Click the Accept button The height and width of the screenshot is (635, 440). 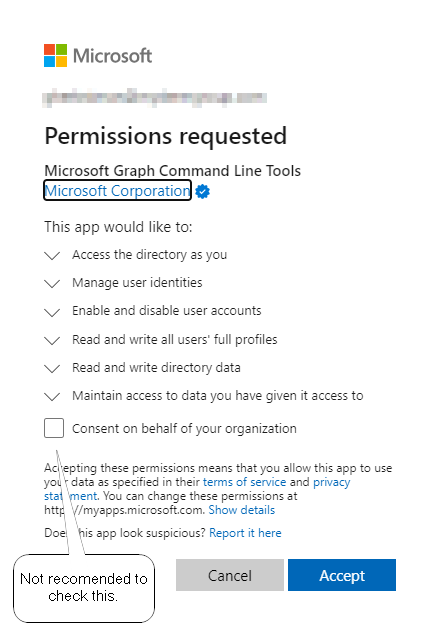342,575
